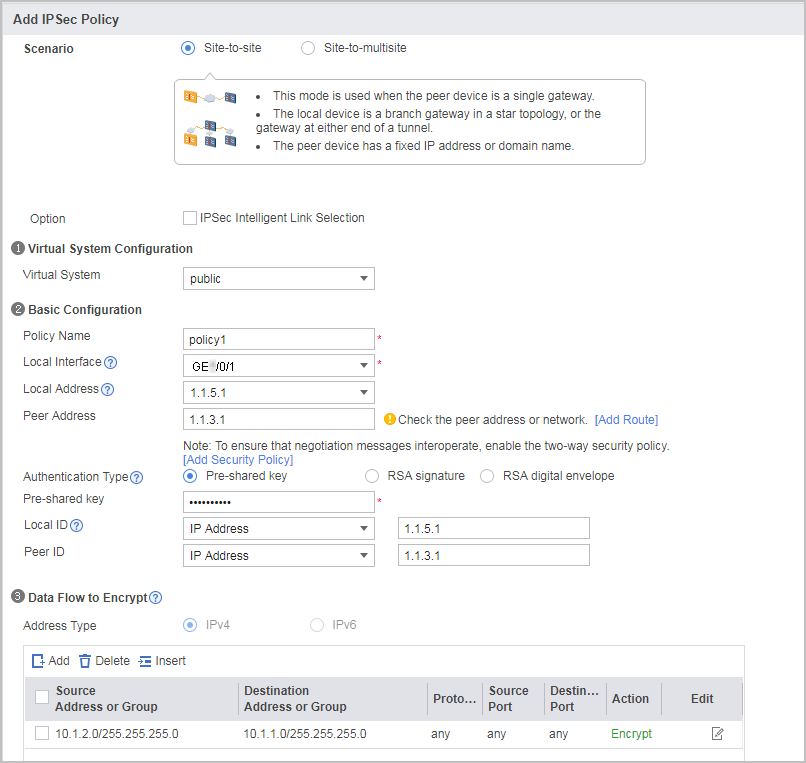Click the Local ID help icon

[76, 525]
